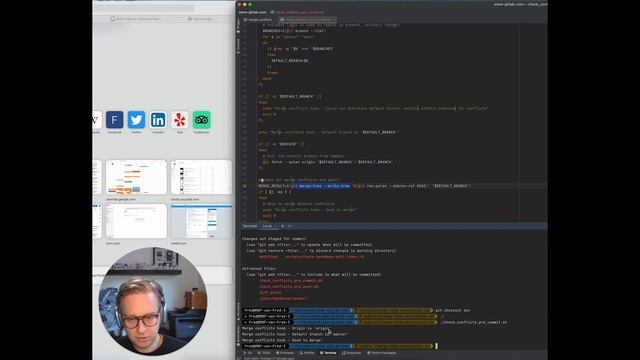Add a new terminal session with plus

coord(282,226)
